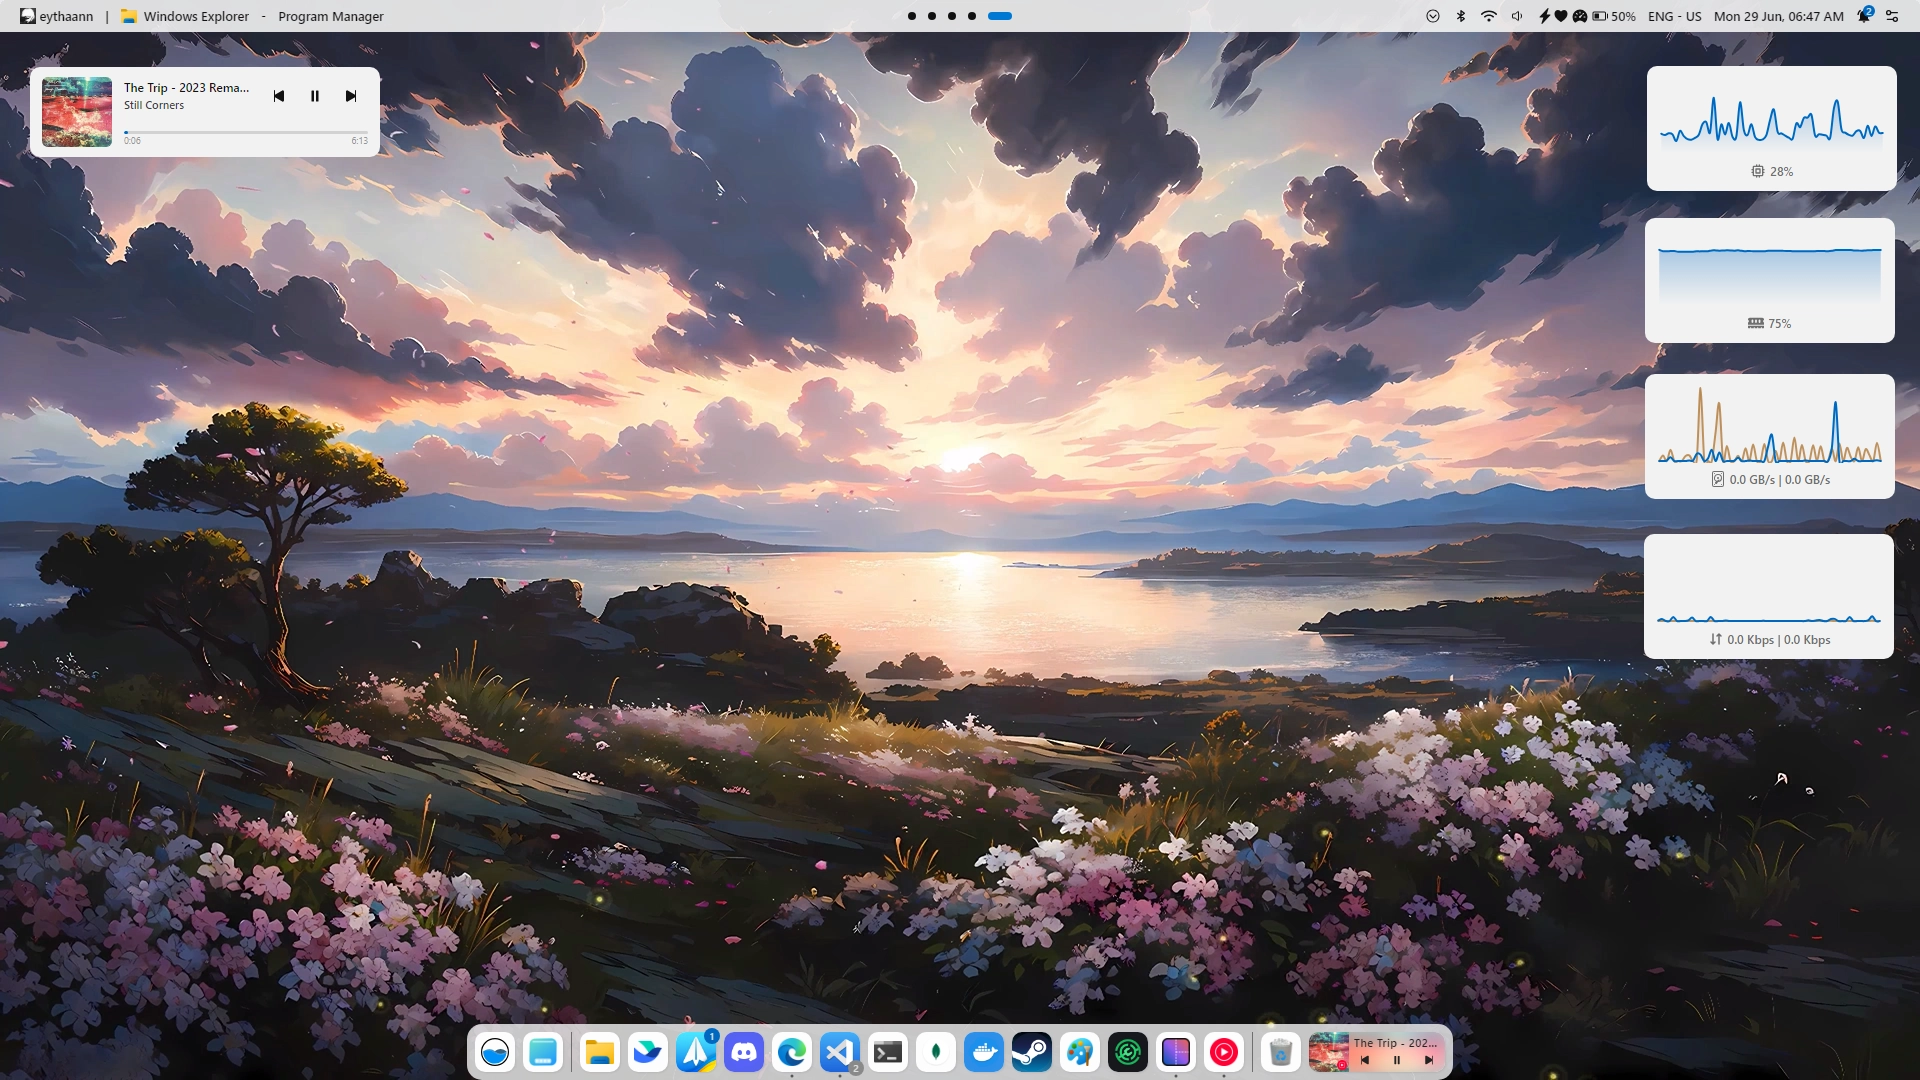Switch to the fourth workspace dot
The width and height of the screenshot is (1920, 1080).
(972, 16)
